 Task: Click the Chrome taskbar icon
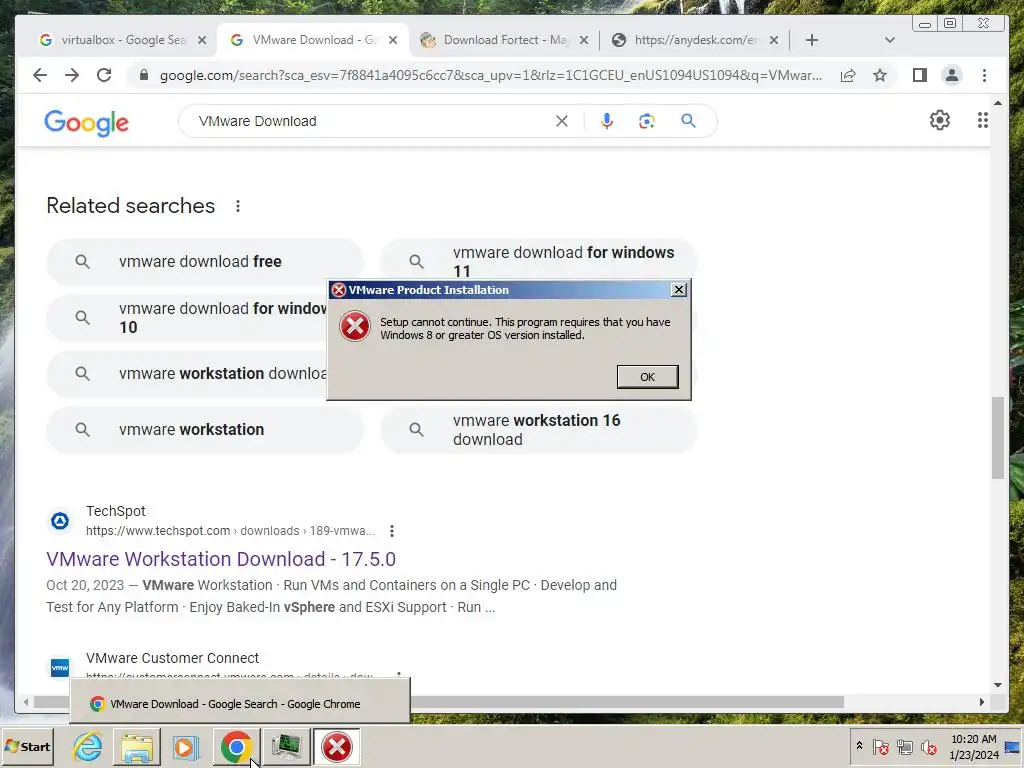point(236,747)
